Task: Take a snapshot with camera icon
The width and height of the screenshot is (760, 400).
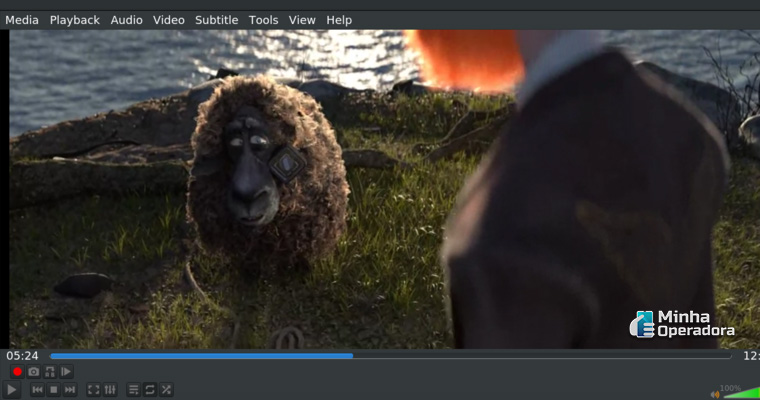Action: tap(33, 372)
